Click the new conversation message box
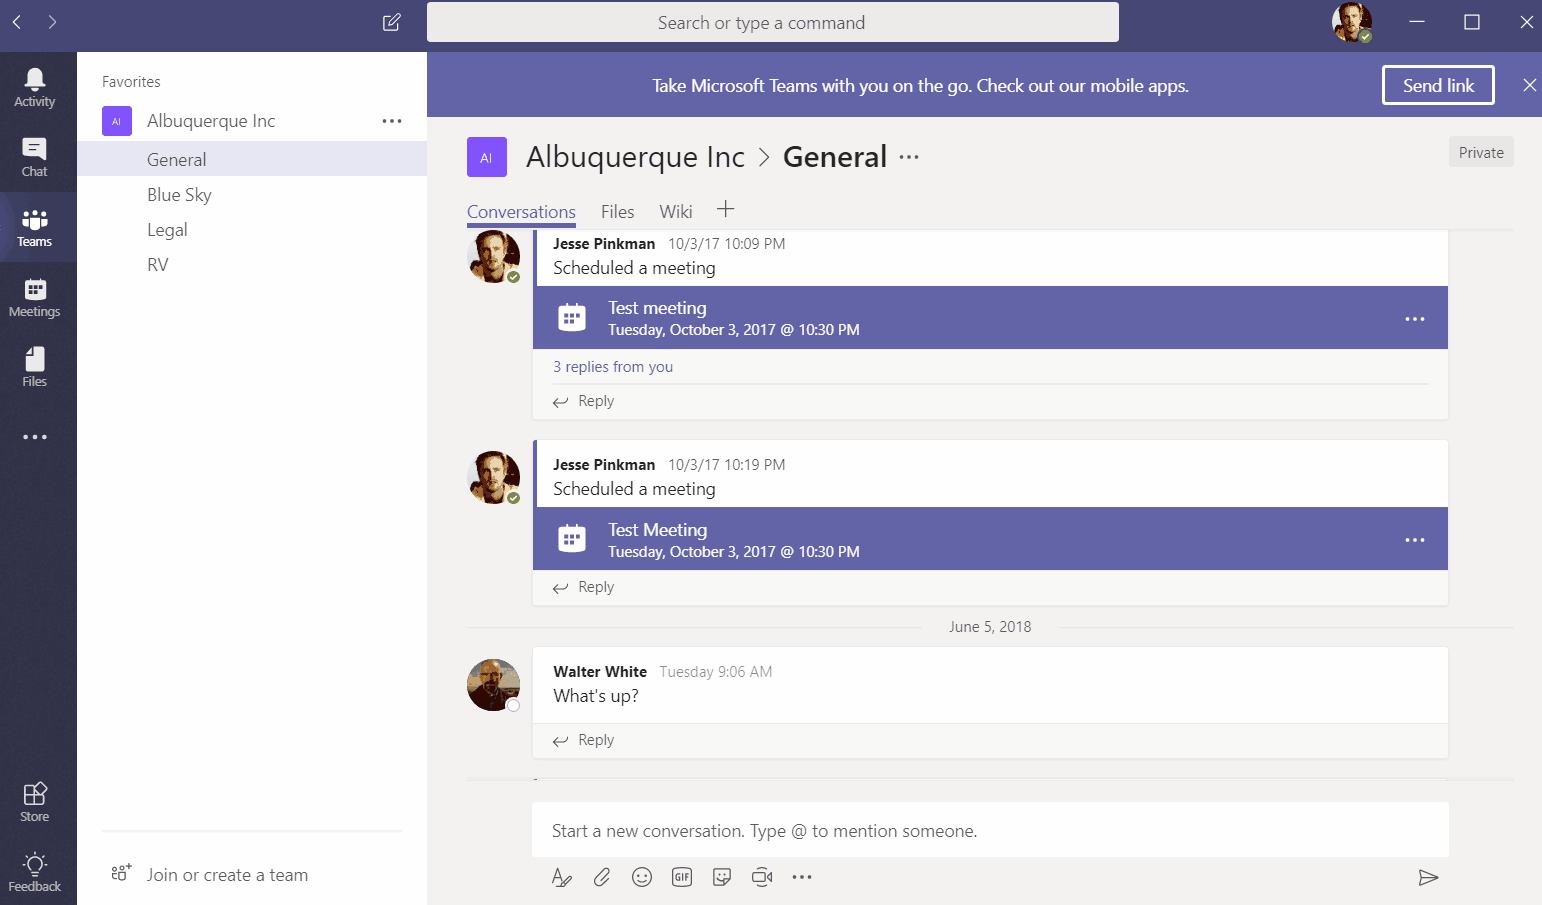 tap(990, 830)
